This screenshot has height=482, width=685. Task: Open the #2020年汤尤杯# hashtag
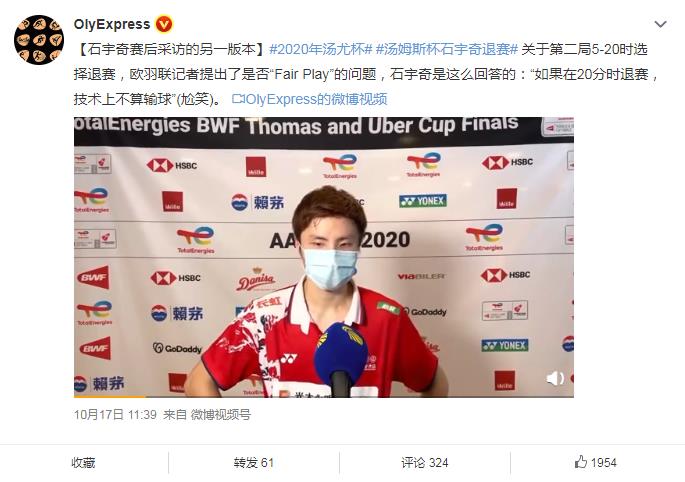pos(321,49)
